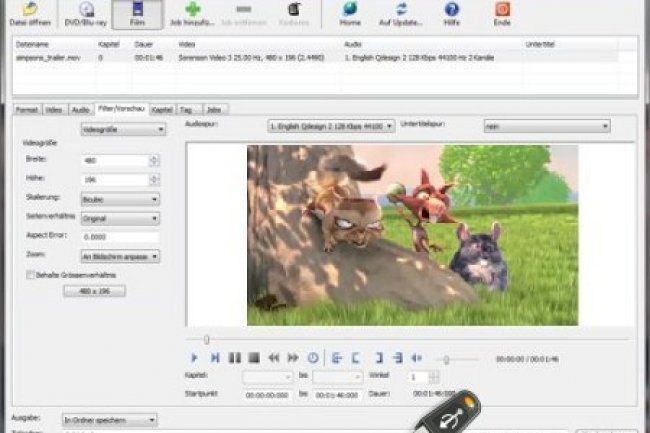Open the Kapitel end dropdown after bis
650x433 pixels.
coord(338,377)
